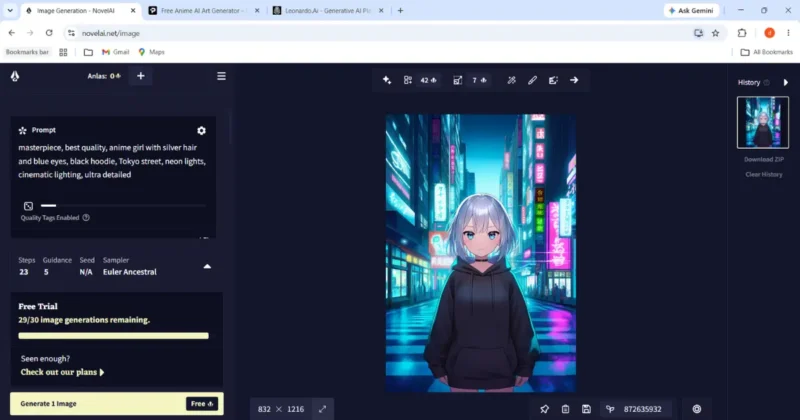Close the Free Anime AI Art tab
The width and height of the screenshot is (800, 420).
coord(257,10)
